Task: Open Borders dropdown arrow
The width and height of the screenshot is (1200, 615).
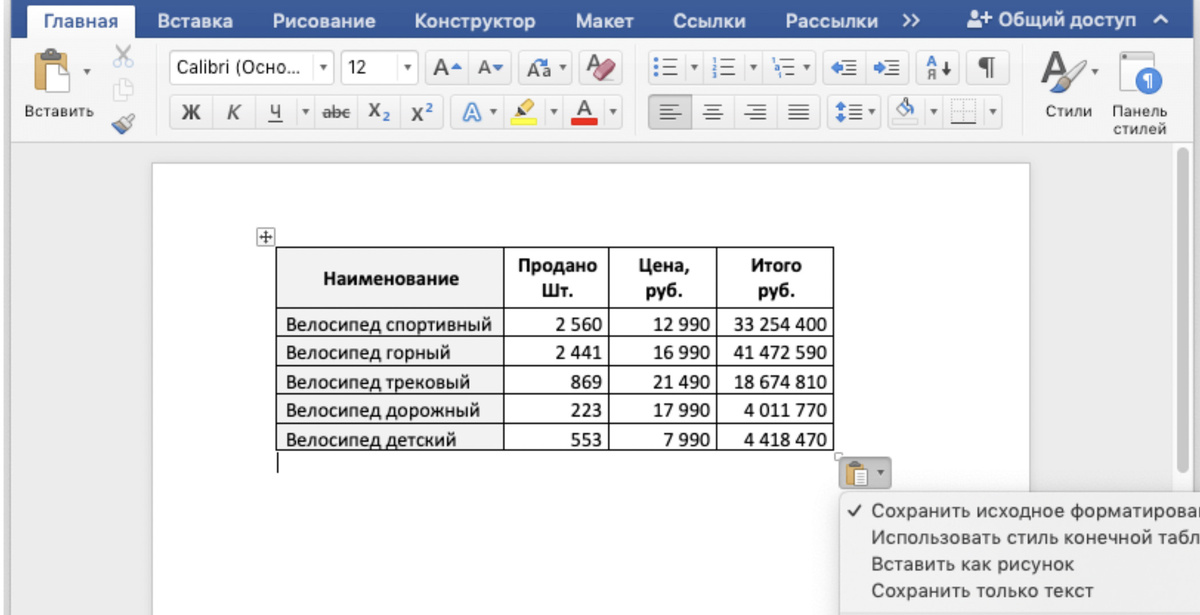Action: point(992,113)
